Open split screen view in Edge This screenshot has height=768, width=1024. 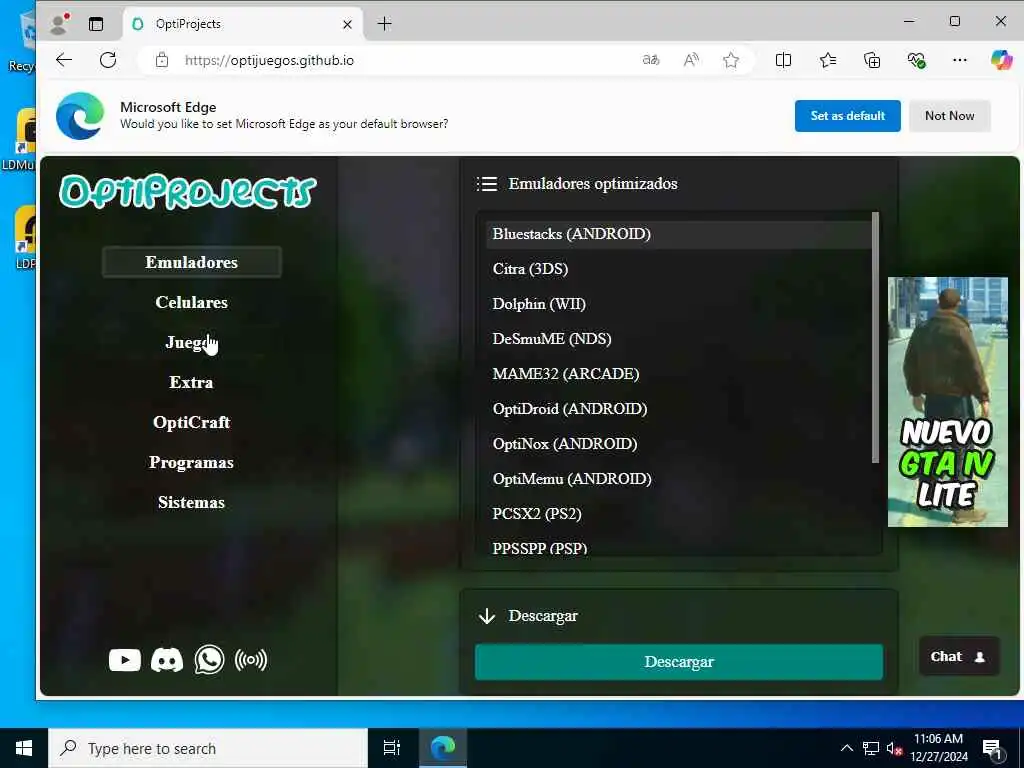(783, 60)
